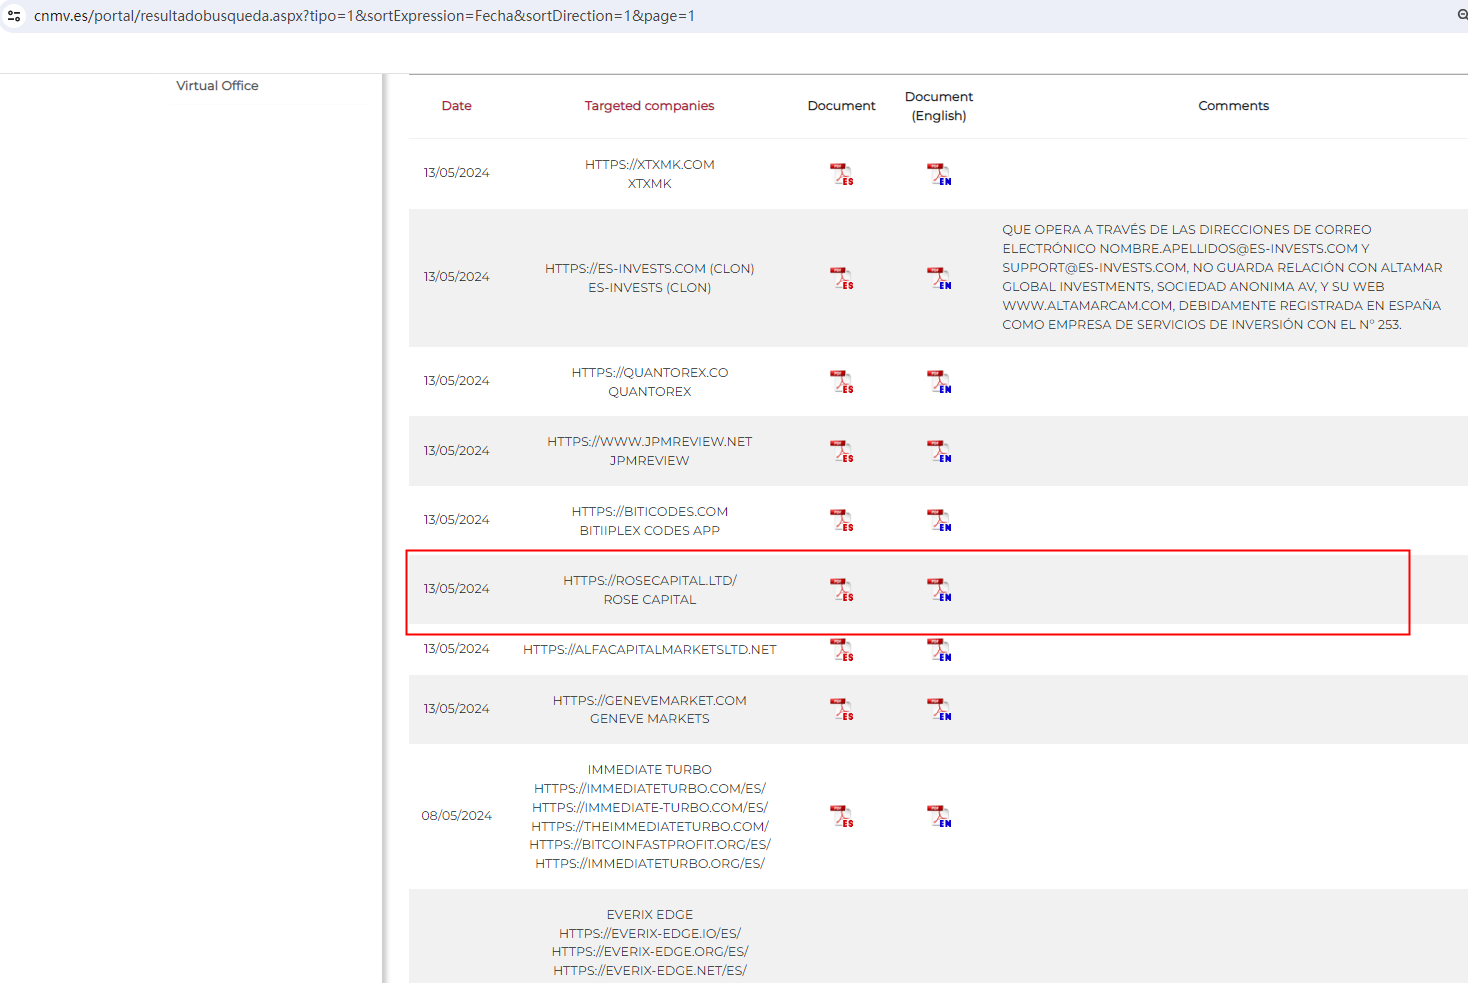1468x983 pixels.
Task: Select HTTPS://ROSECAPITAL.LTD/ text
Action: (x=650, y=581)
